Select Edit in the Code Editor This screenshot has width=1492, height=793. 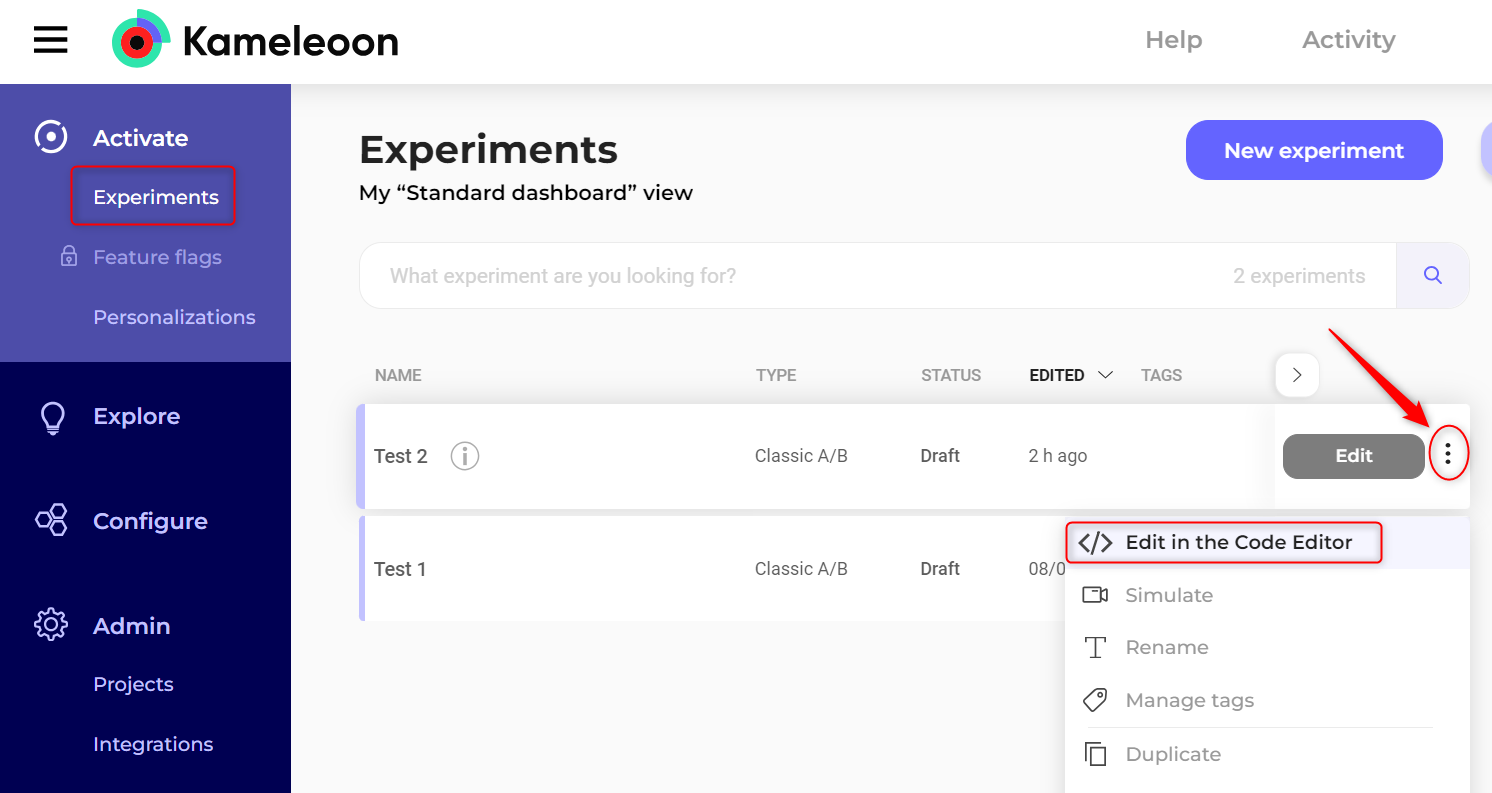[x=1237, y=542]
